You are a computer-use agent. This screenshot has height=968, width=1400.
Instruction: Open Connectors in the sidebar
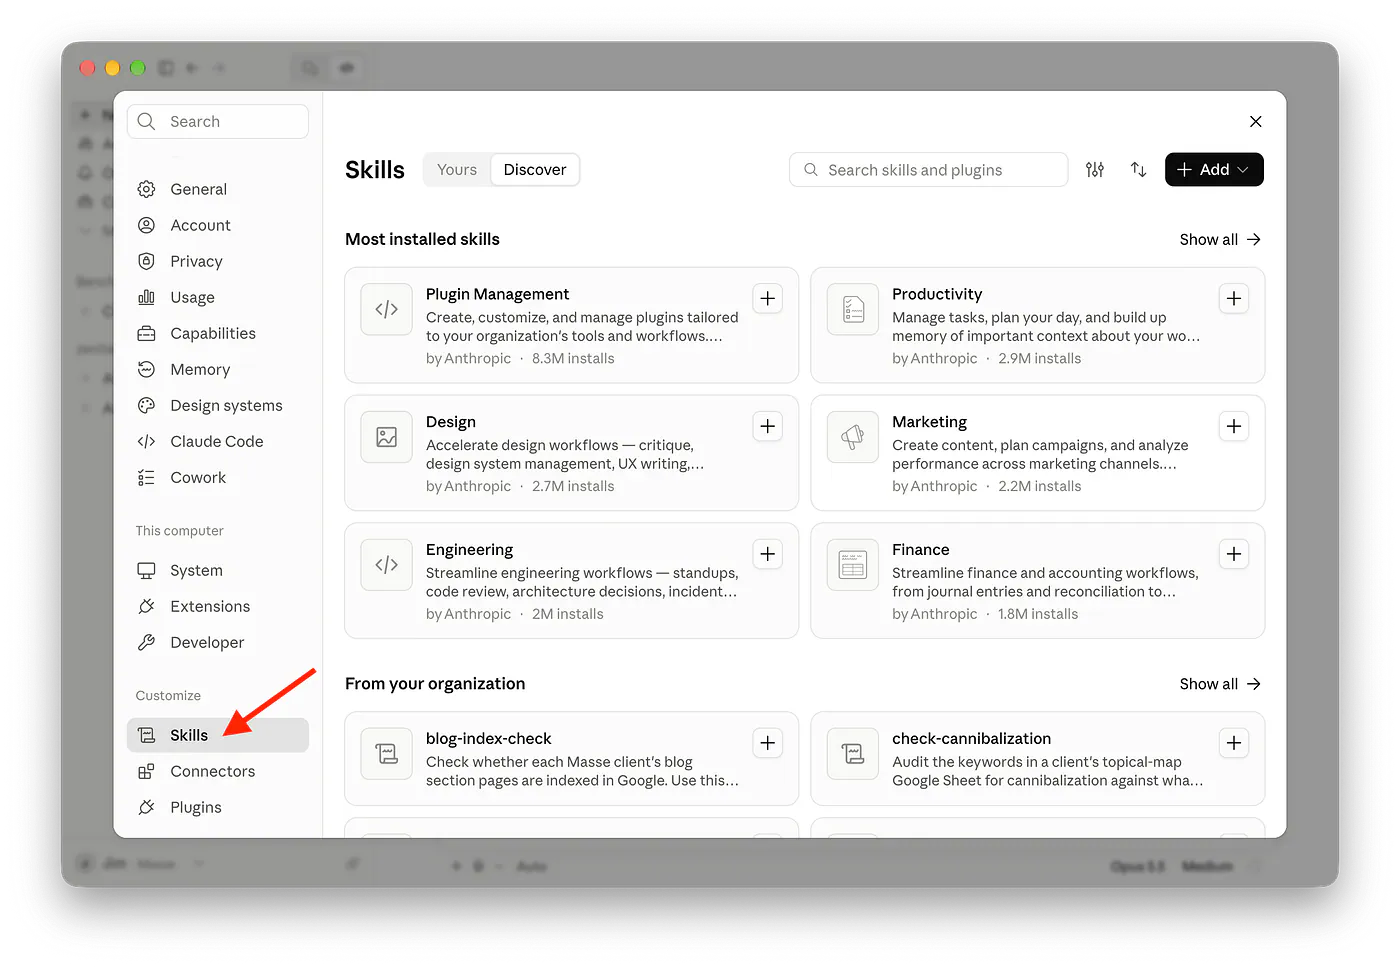218,771
